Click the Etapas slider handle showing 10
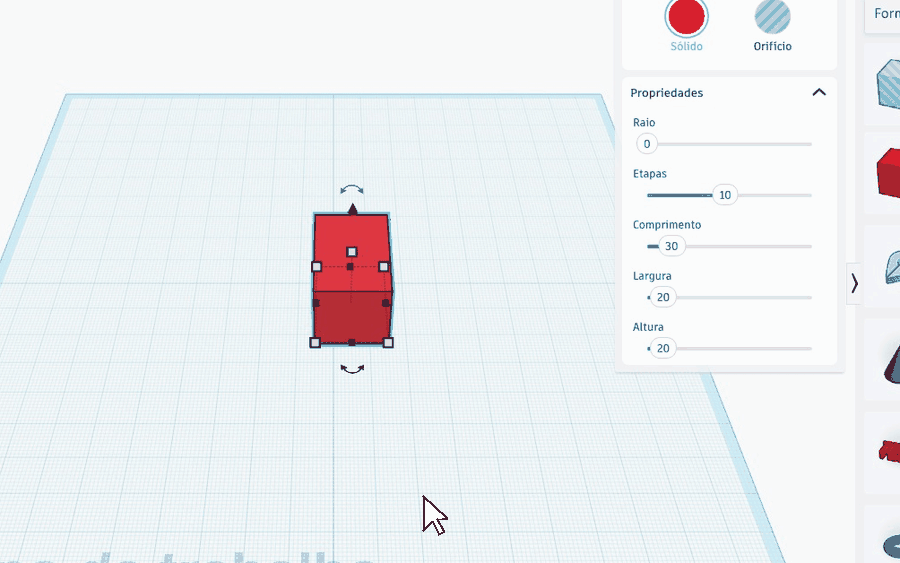This screenshot has height=563, width=900. coord(725,195)
